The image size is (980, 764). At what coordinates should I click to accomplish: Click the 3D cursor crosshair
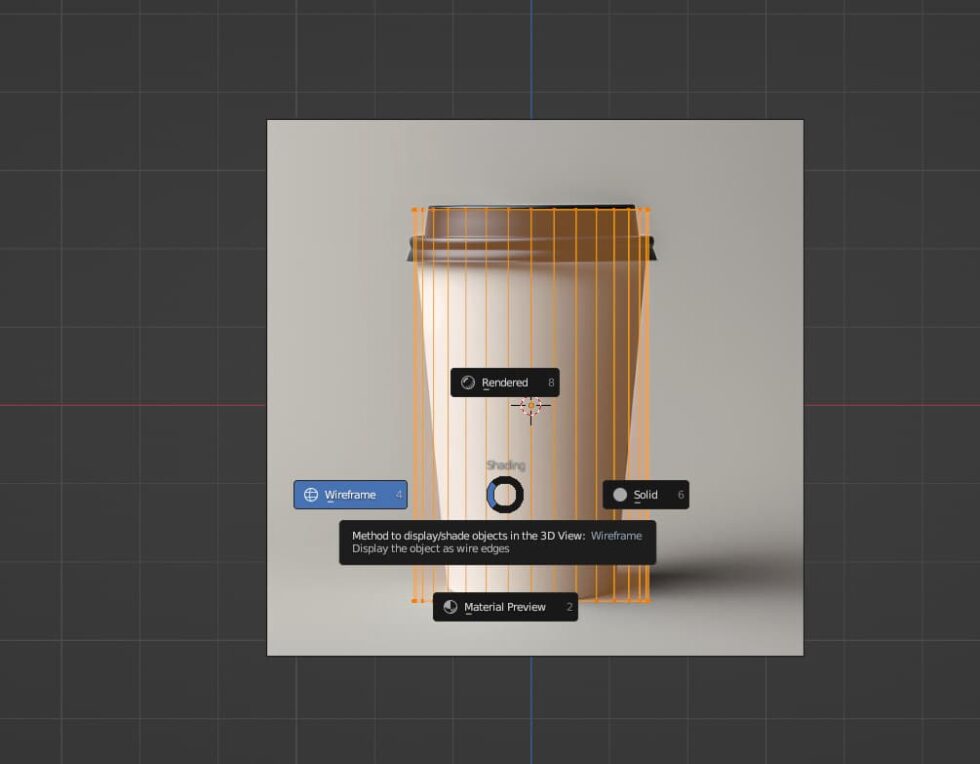(x=533, y=406)
